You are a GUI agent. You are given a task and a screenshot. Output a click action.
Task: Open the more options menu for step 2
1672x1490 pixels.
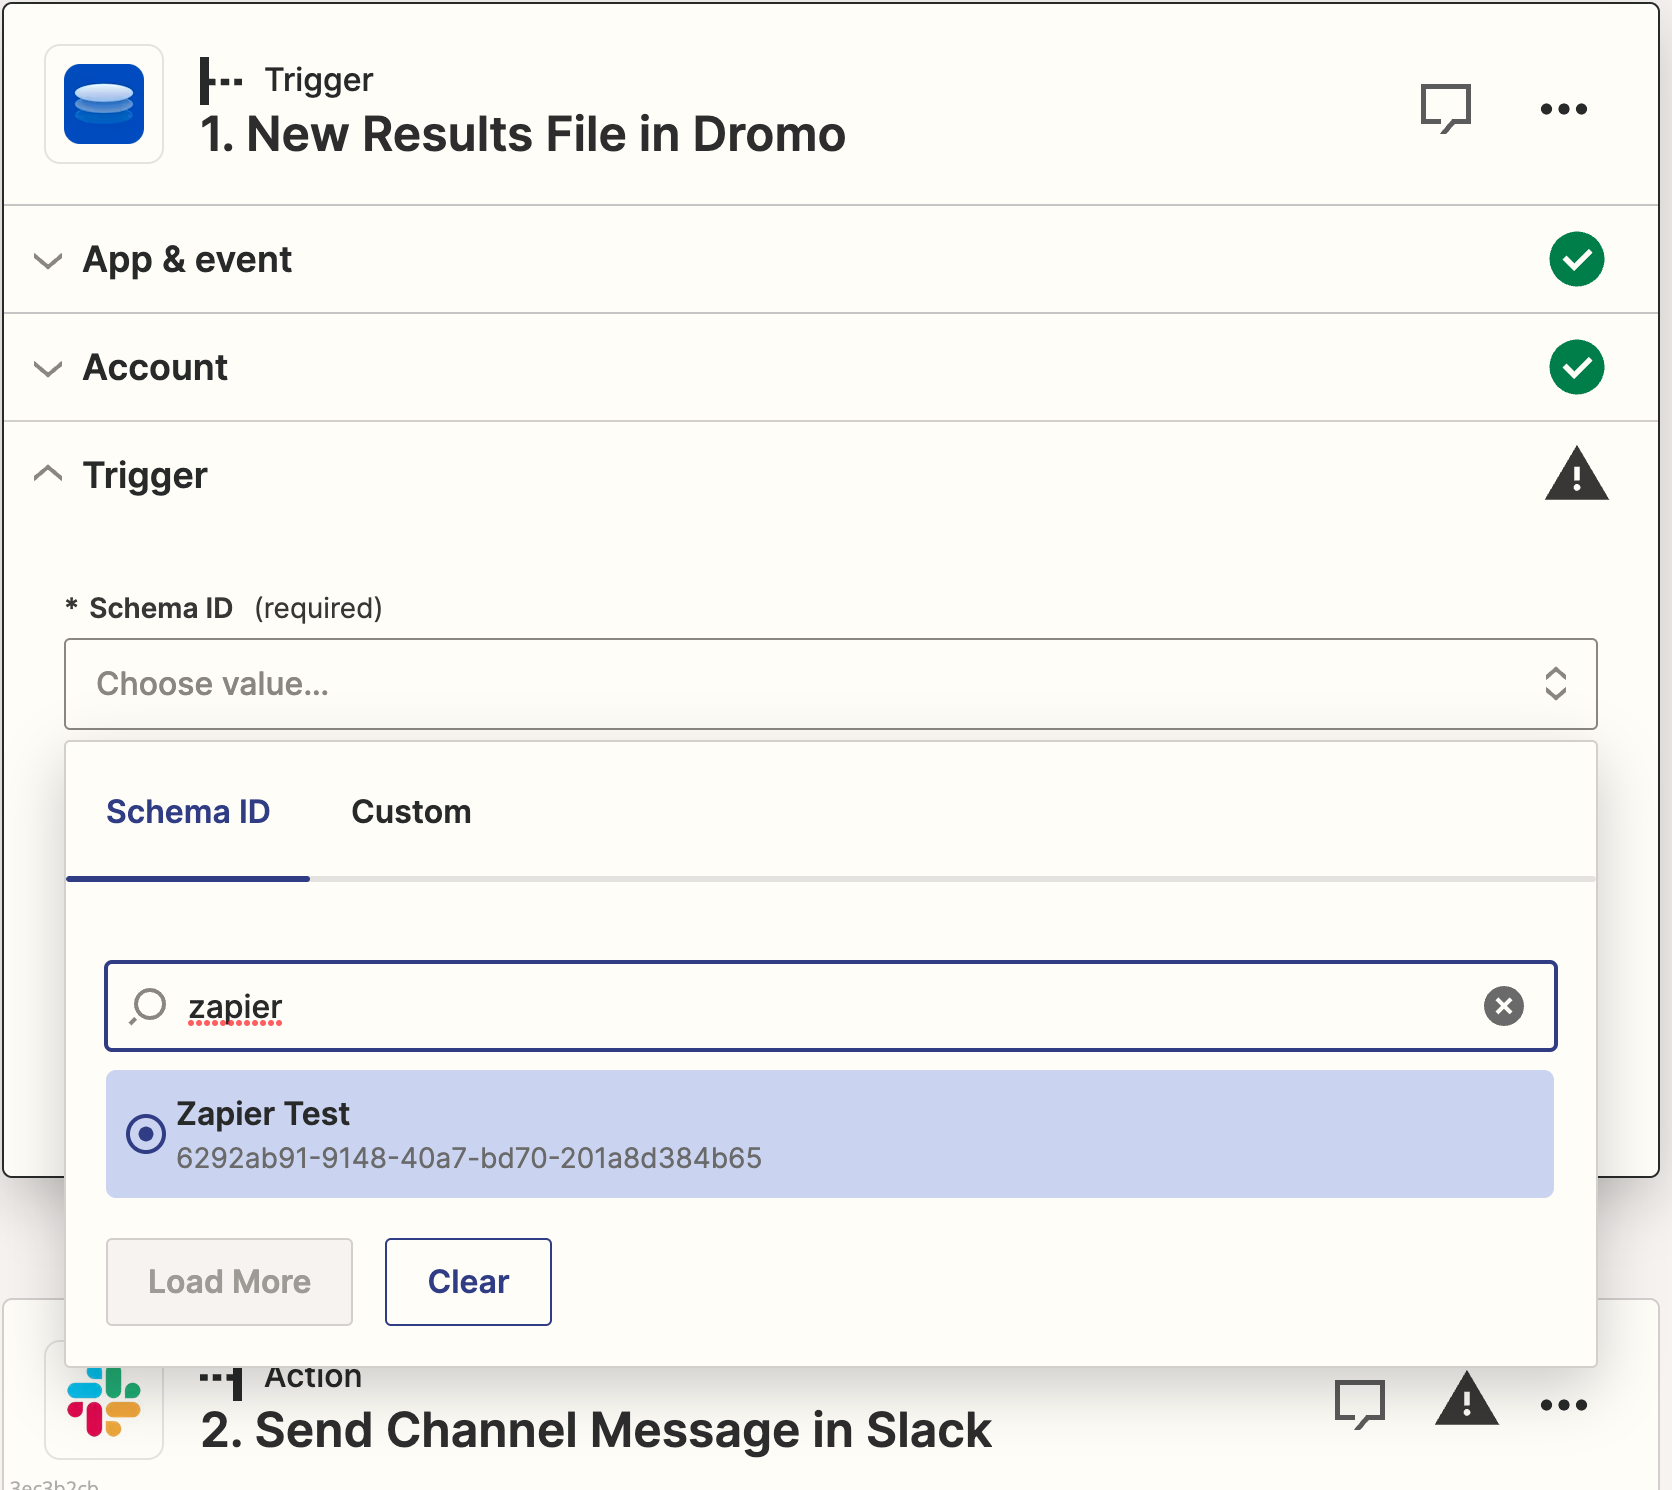pyautogui.click(x=1564, y=1405)
